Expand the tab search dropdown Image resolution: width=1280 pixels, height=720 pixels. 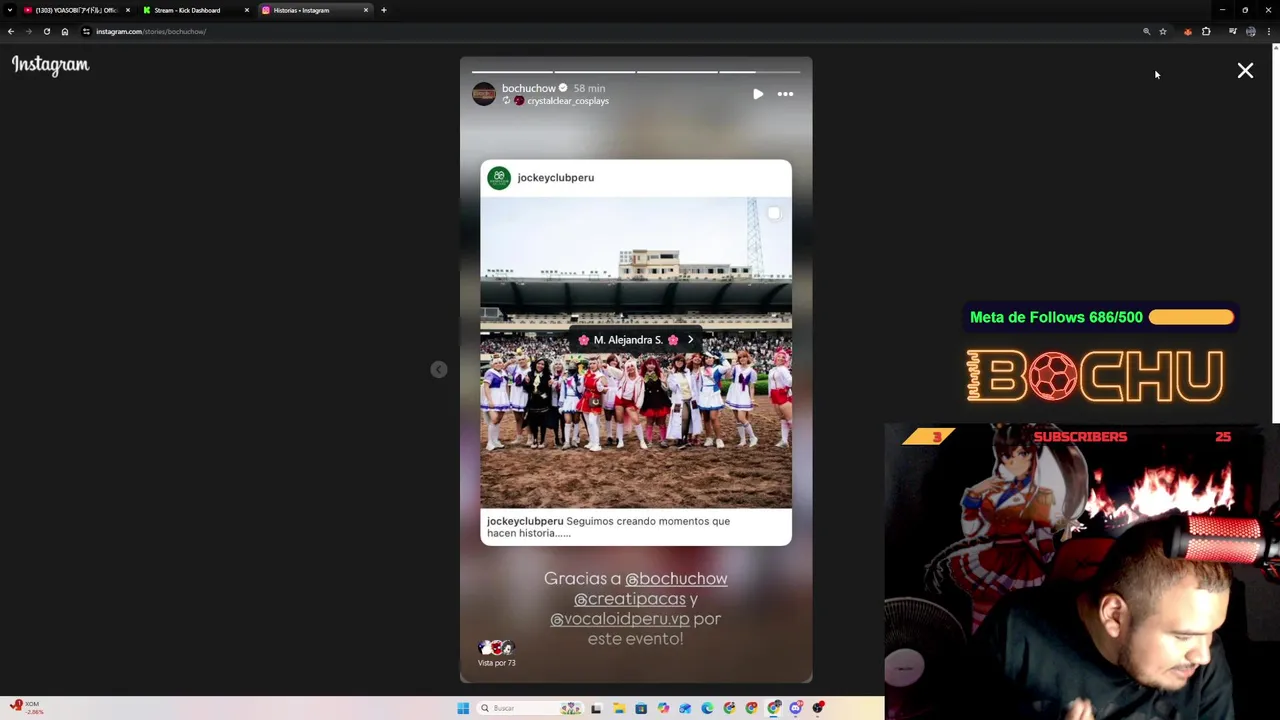click(x=9, y=10)
